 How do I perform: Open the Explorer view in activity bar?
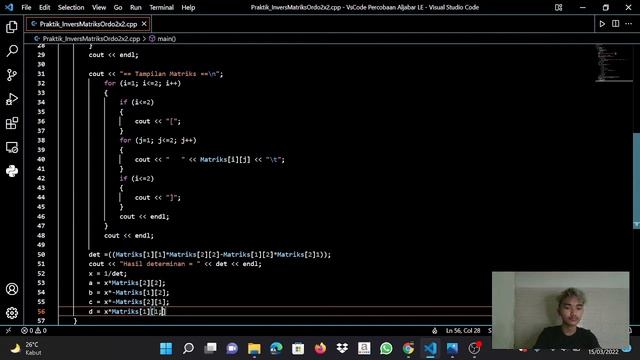click(12, 27)
